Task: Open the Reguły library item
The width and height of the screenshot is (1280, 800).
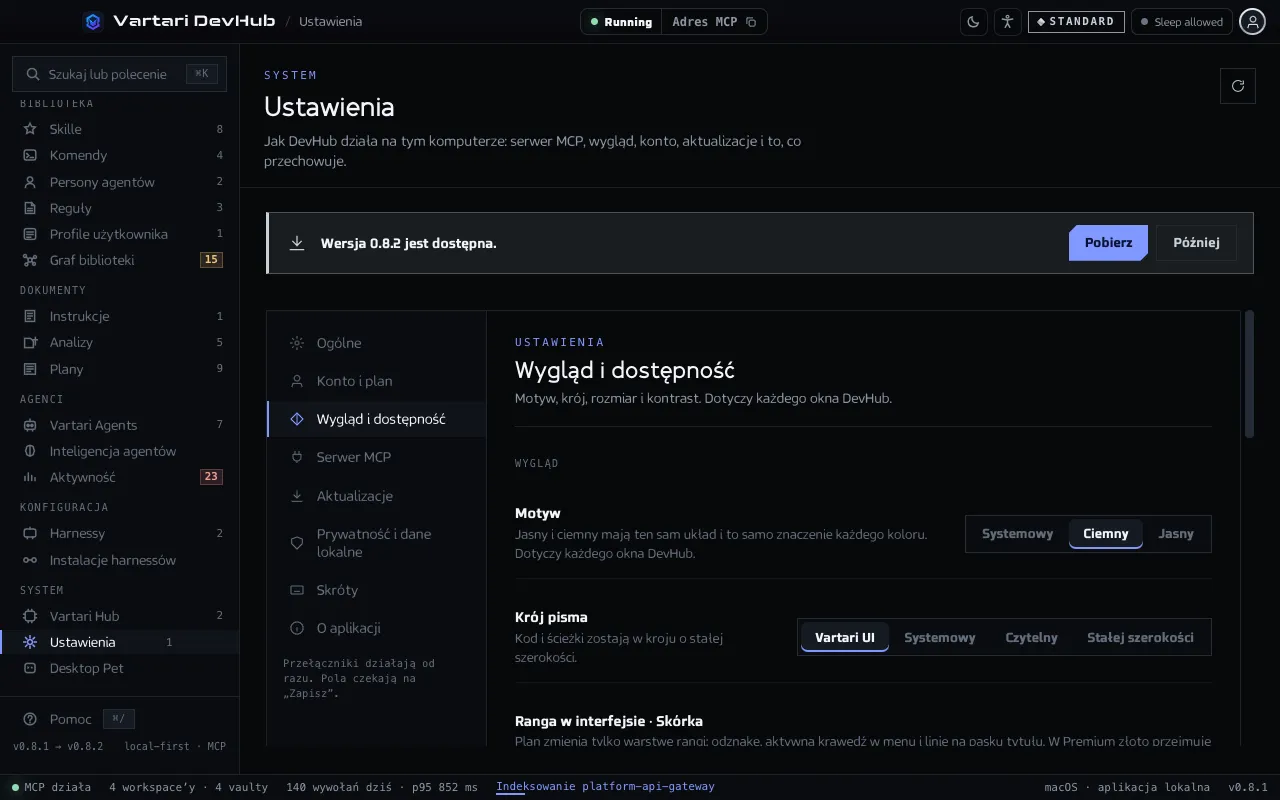Action: point(120,208)
